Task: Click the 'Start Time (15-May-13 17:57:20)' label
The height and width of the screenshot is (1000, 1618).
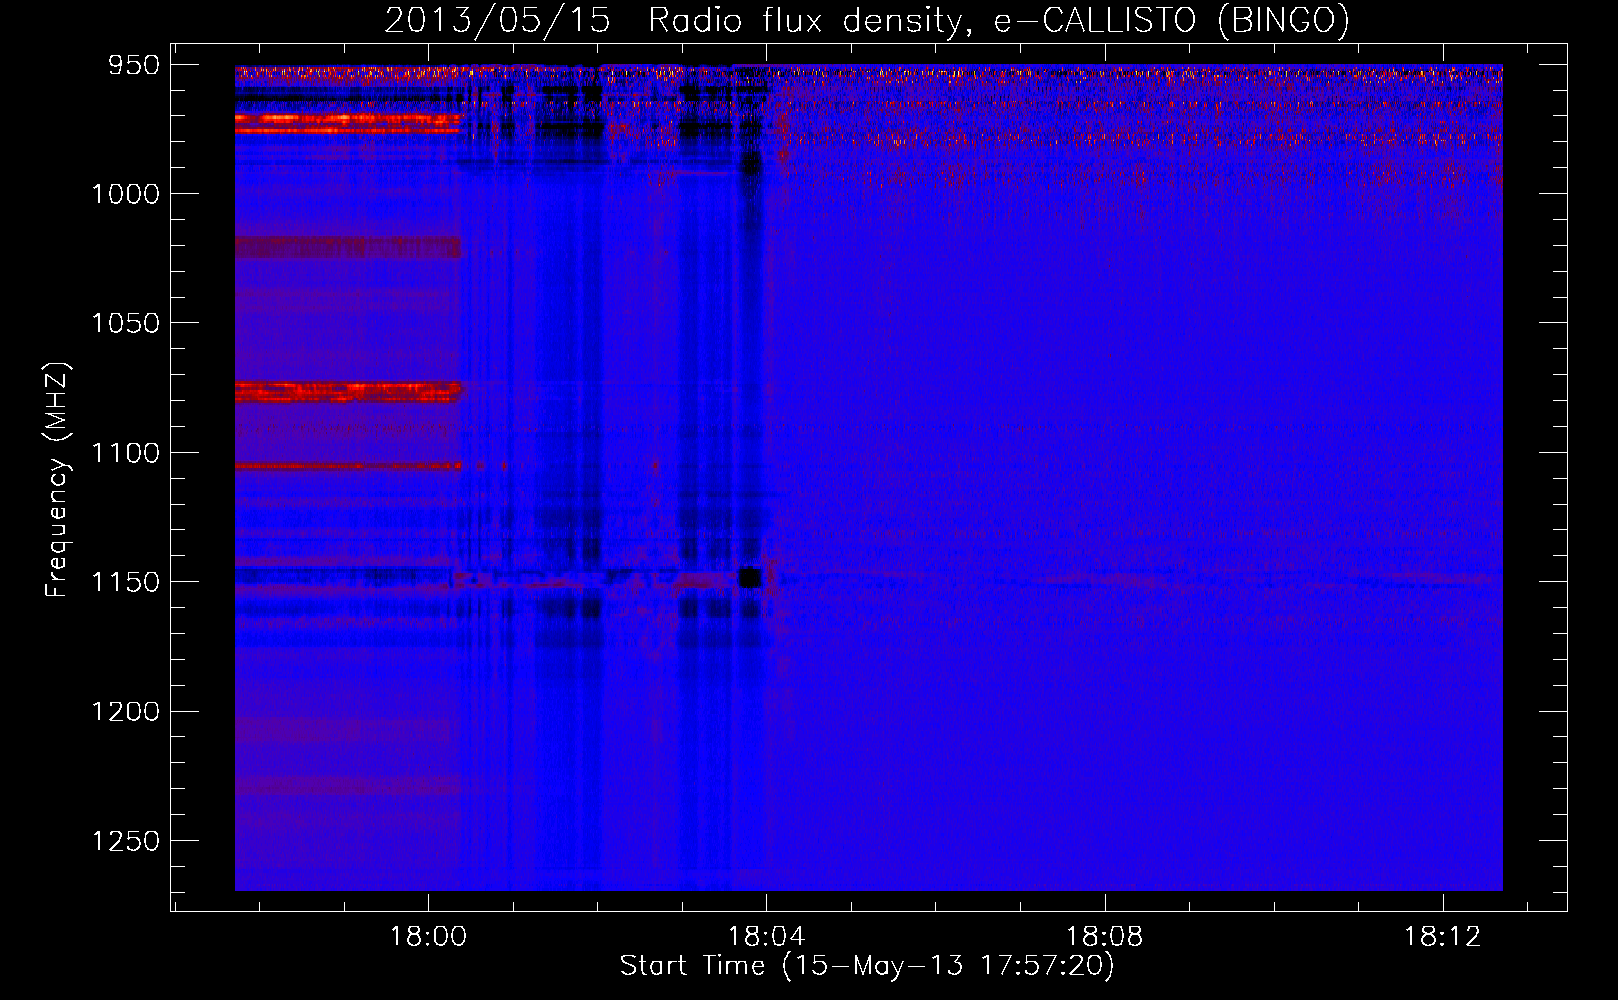Action: [867, 966]
